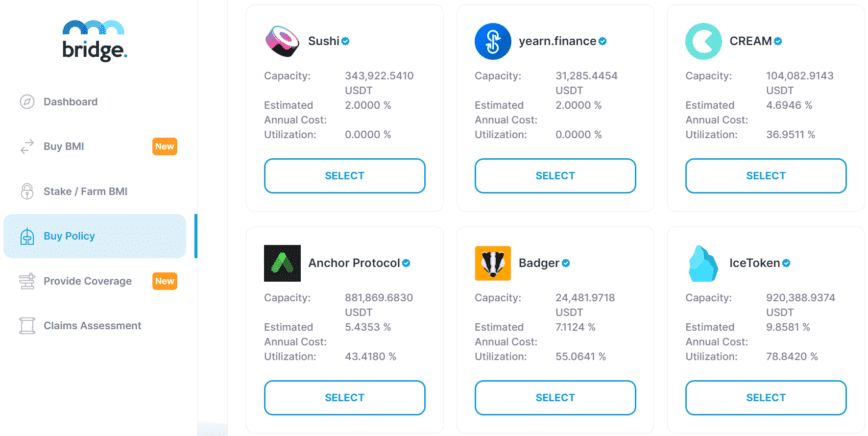Select the Sushi policy

pyautogui.click(x=344, y=176)
